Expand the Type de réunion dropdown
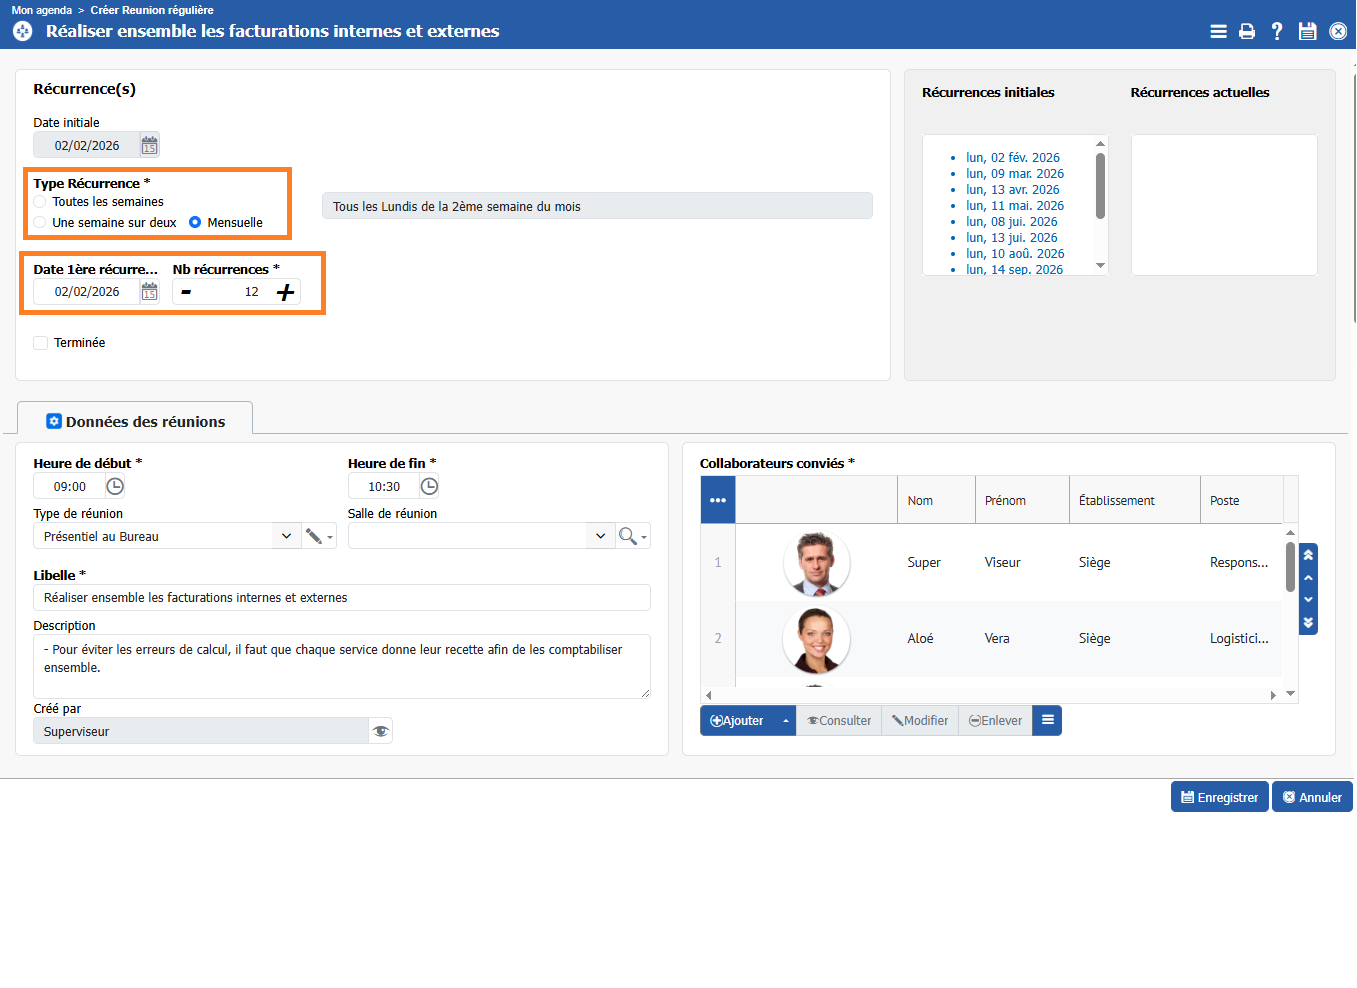This screenshot has height=988, width=1357. [x=286, y=537]
